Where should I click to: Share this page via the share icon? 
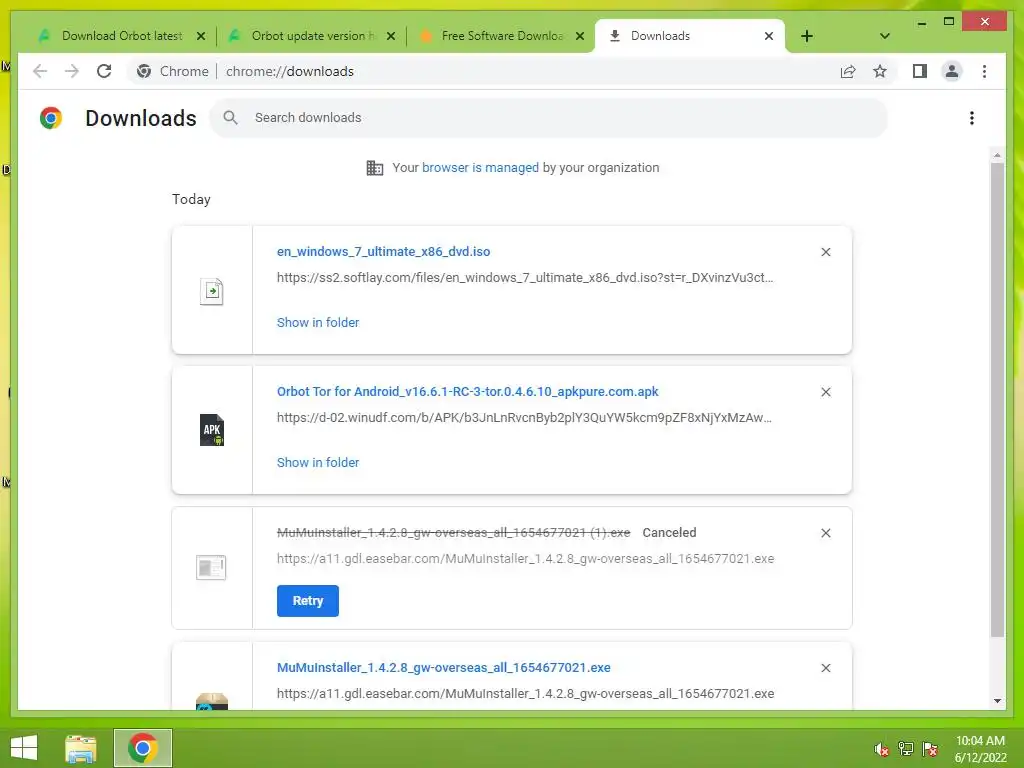point(848,71)
